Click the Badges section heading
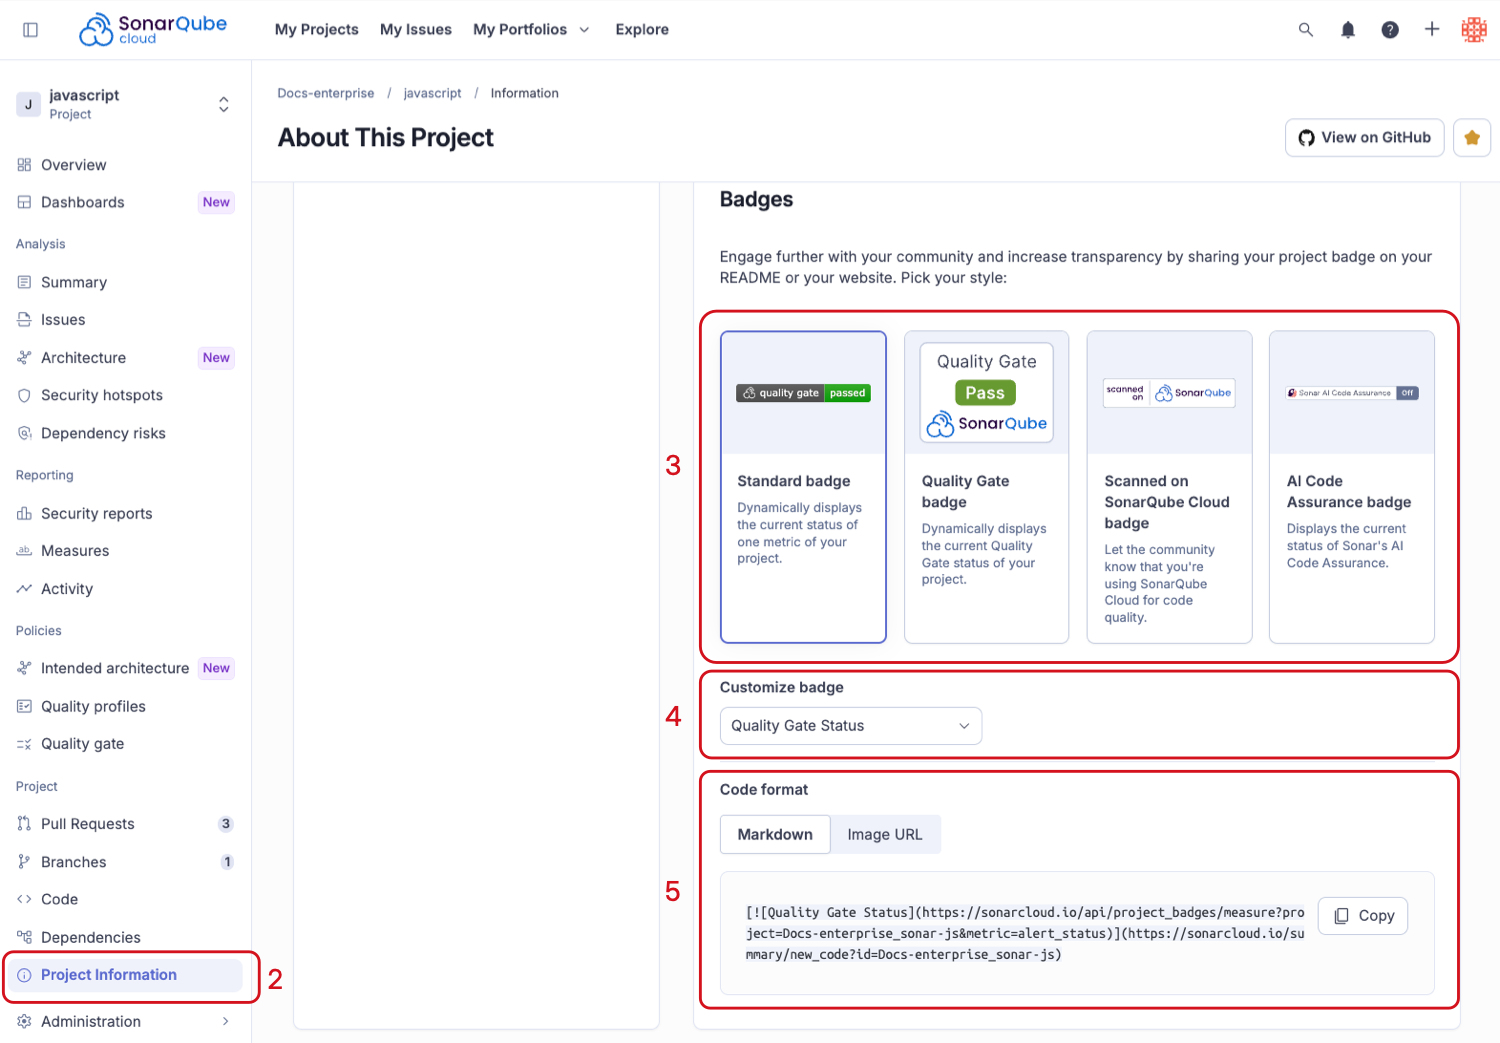The width and height of the screenshot is (1500, 1043). click(x=757, y=200)
